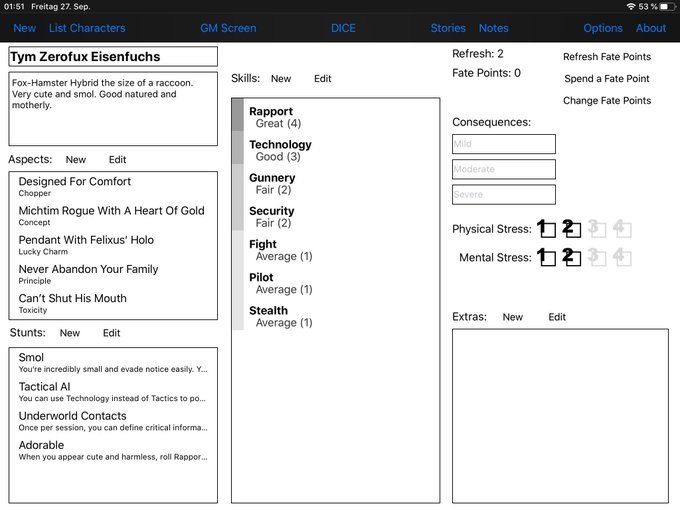Select the Adorable stunt
Image resolution: width=680 pixels, height=510 pixels.
113,450
